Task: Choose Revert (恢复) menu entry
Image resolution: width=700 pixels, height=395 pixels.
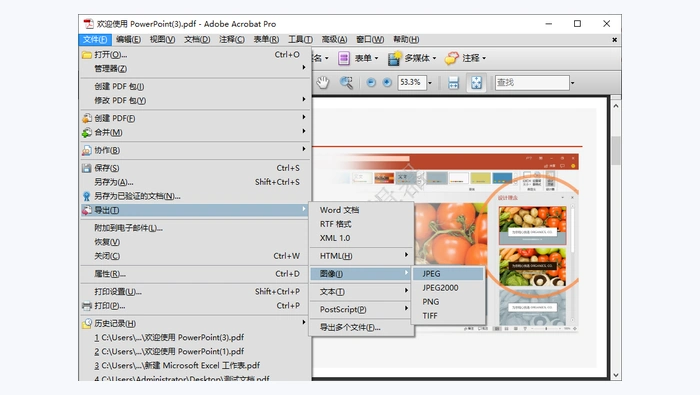Action: tap(195, 242)
